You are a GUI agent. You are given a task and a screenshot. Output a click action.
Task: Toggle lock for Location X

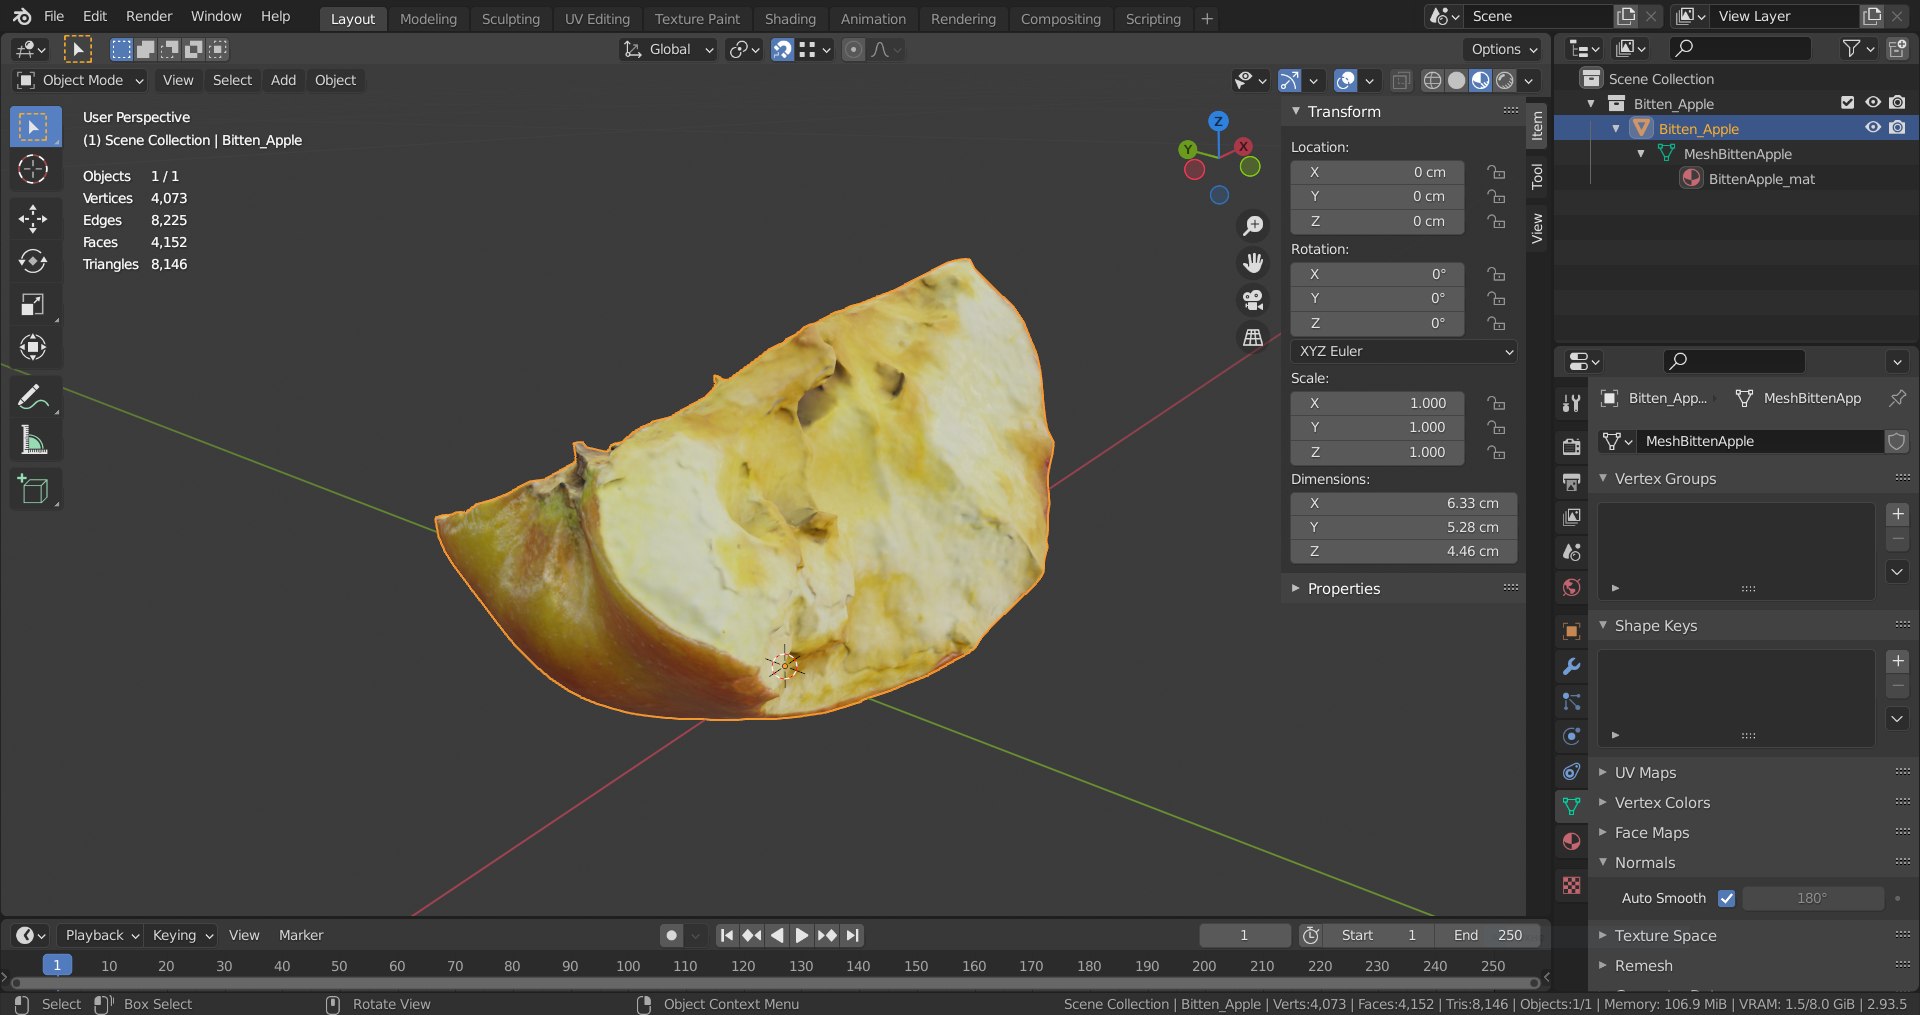(1496, 172)
